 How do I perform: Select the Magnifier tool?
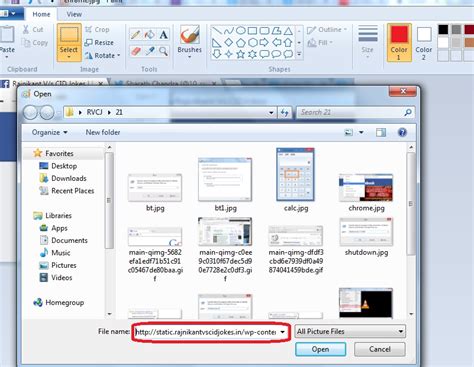[163, 51]
